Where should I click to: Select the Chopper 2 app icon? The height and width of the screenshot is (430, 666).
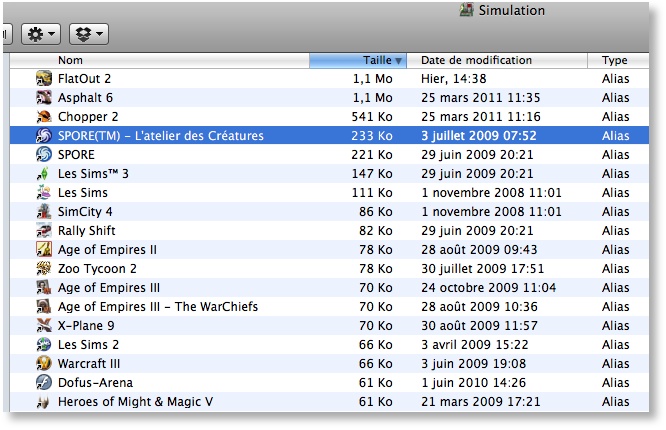point(44,116)
